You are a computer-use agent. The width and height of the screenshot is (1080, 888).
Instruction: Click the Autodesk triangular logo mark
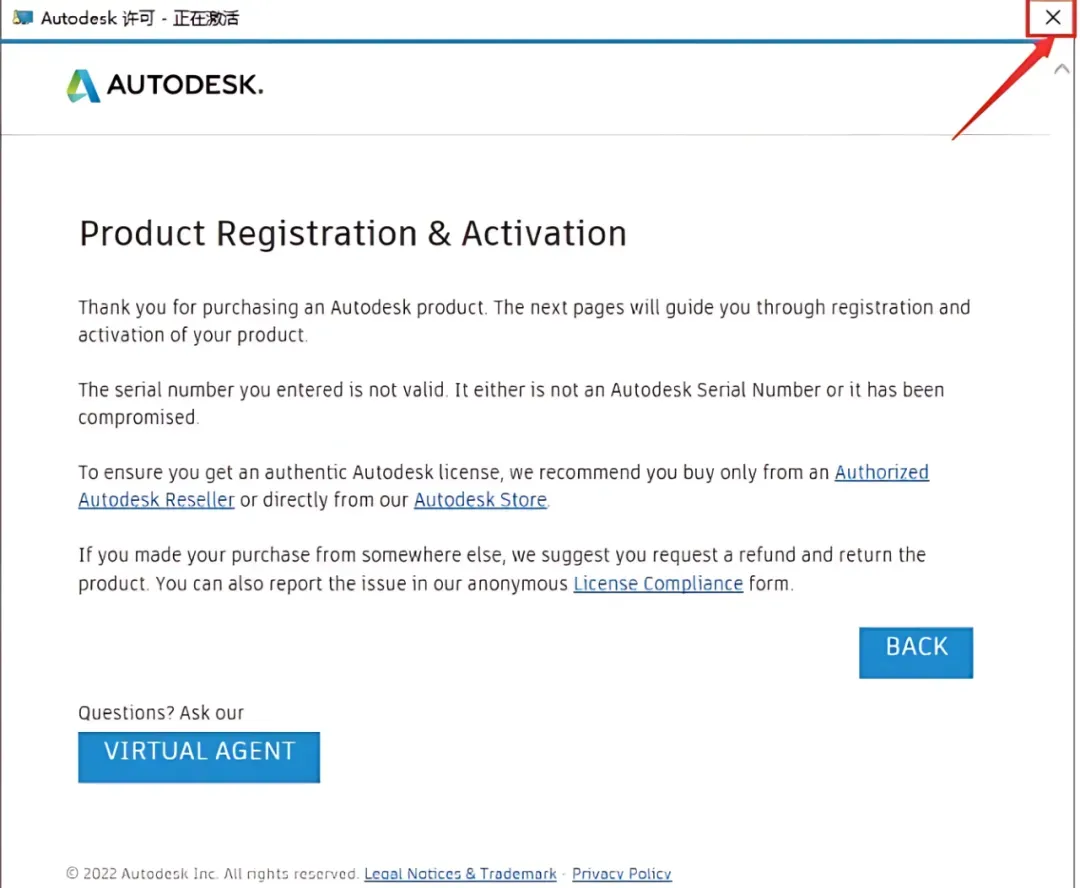point(83,86)
